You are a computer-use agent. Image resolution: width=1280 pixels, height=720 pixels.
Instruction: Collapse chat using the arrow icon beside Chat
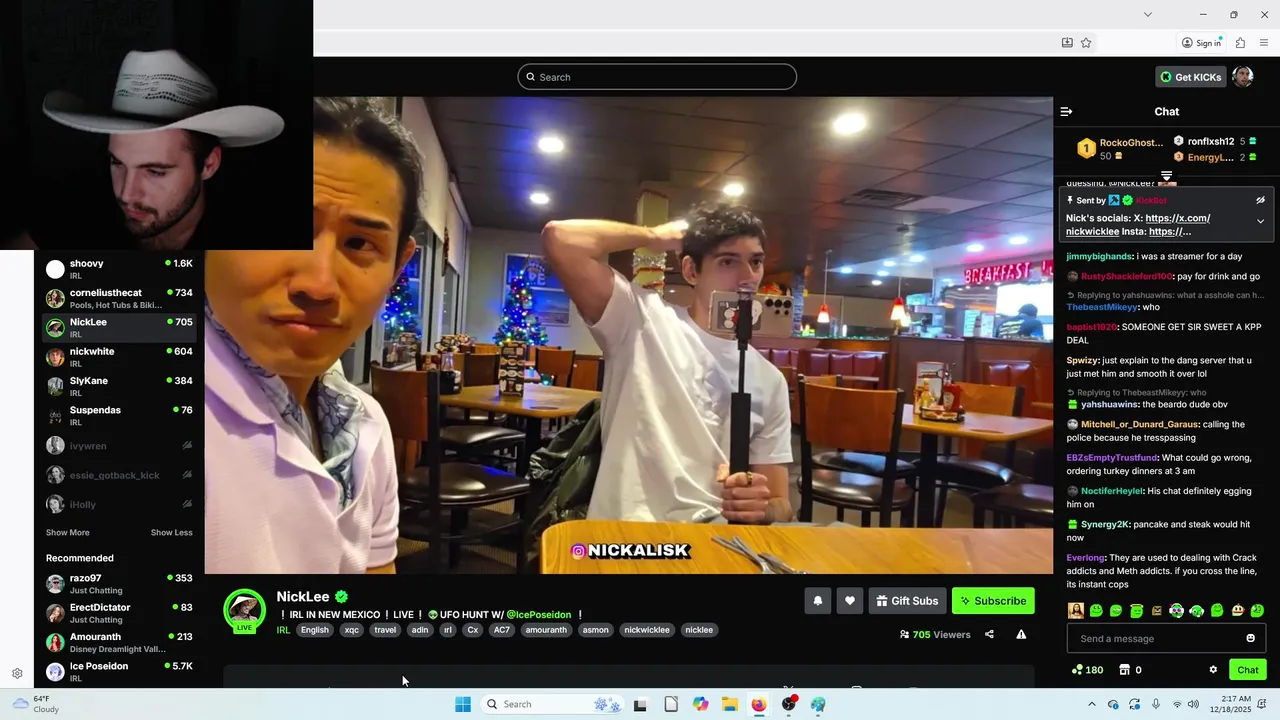tap(1066, 112)
